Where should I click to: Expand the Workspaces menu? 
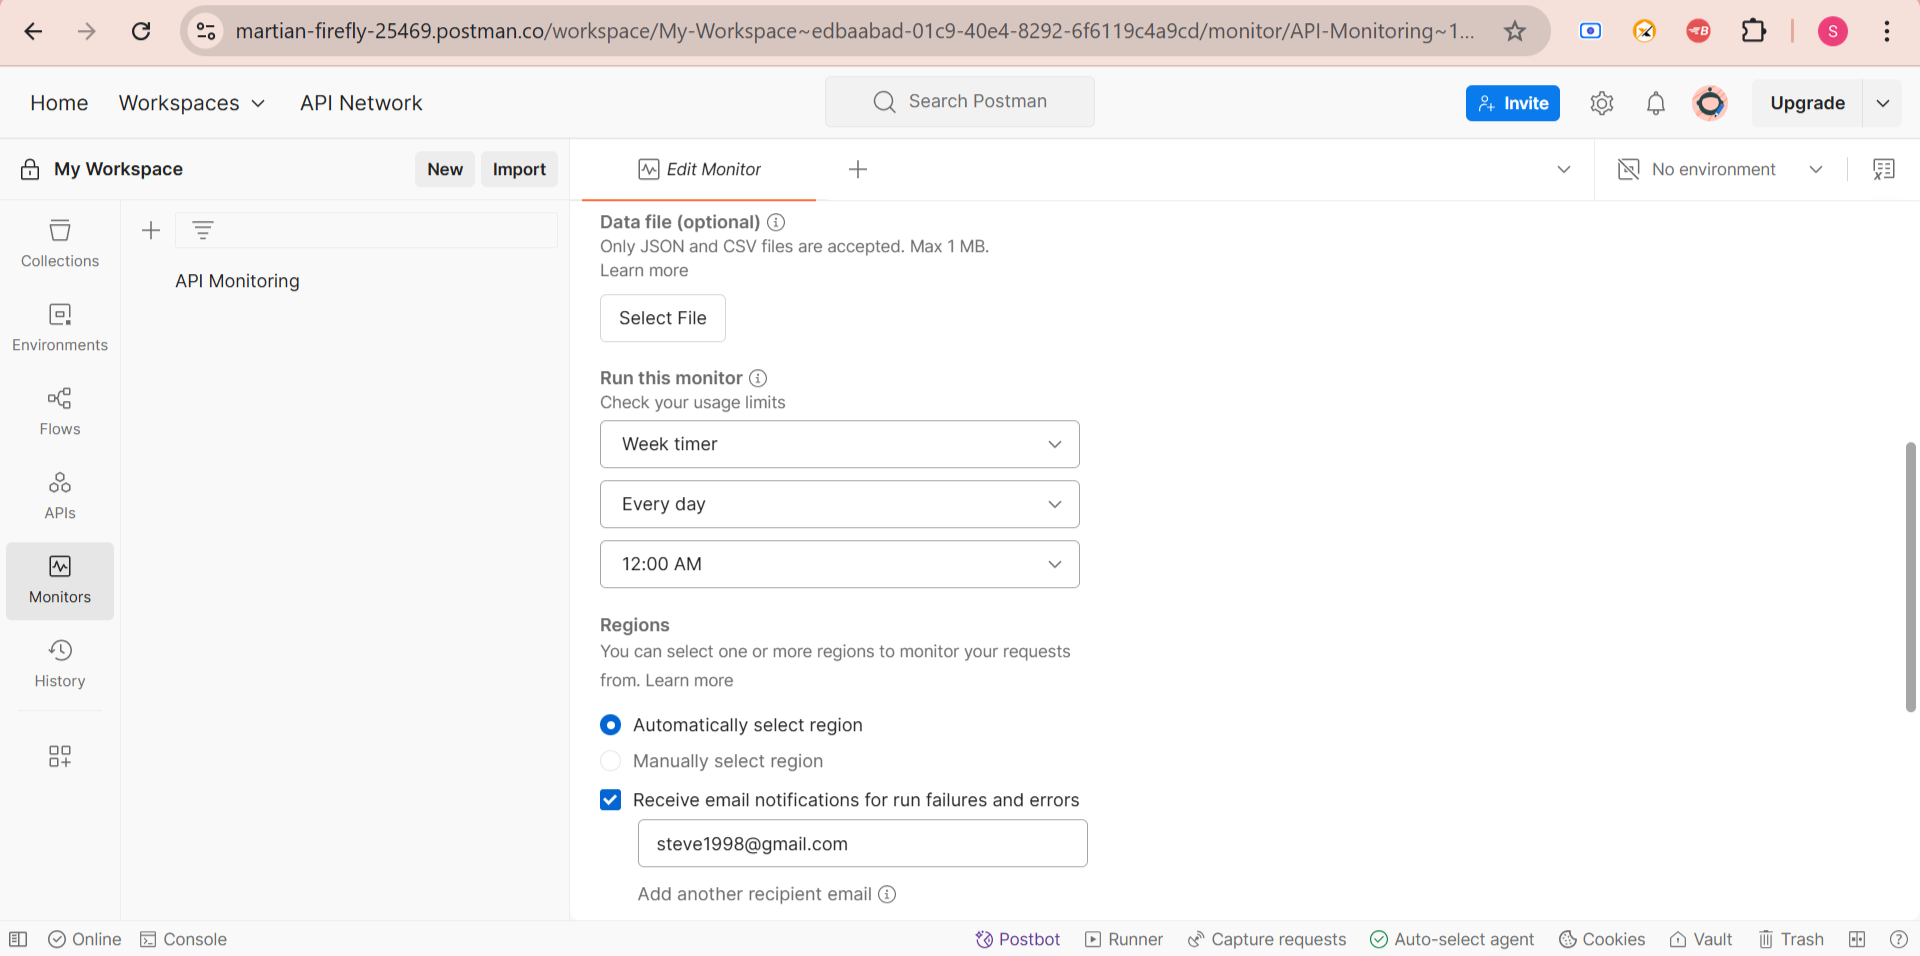point(192,103)
